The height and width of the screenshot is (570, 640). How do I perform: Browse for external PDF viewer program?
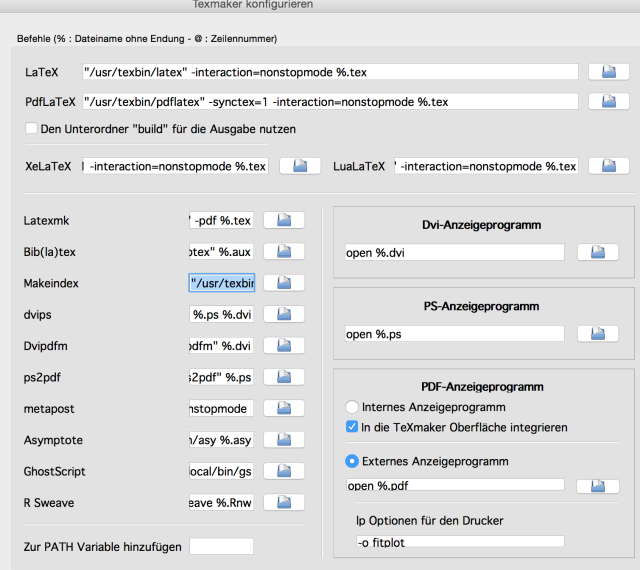click(x=598, y=486)
